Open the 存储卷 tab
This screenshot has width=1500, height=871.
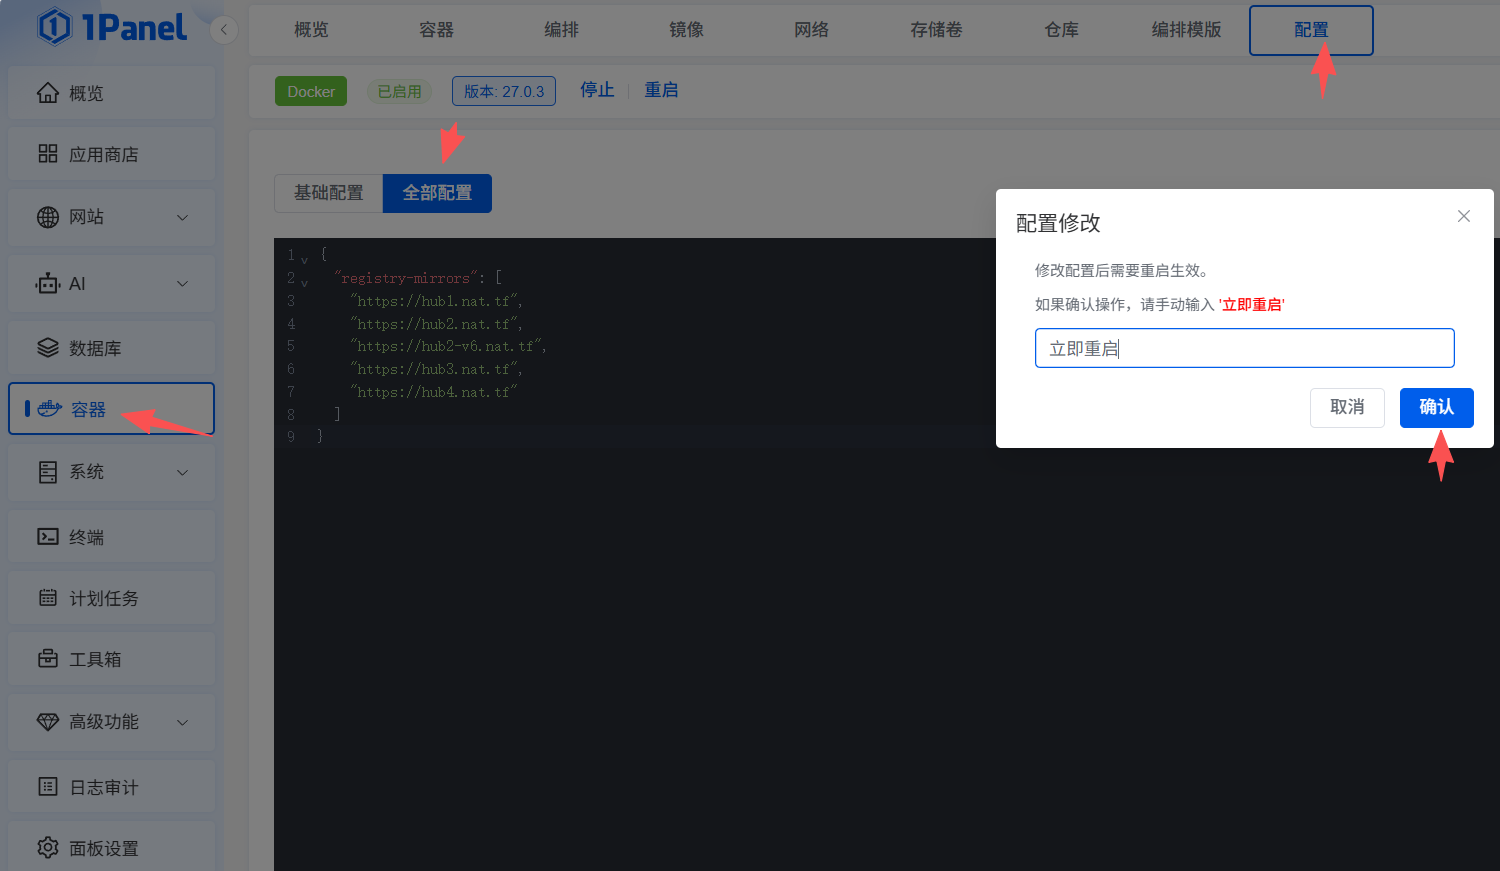pyautogui.click(x=936, y=30)
